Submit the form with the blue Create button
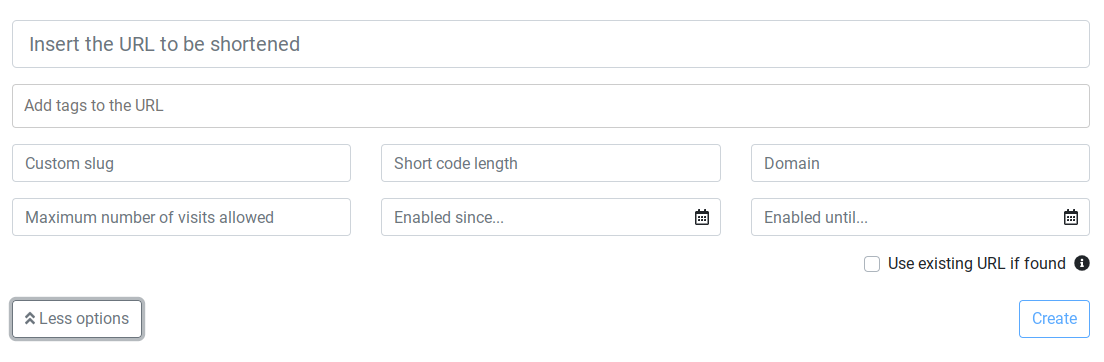 pyautogui.click(x=1054, y=319)
